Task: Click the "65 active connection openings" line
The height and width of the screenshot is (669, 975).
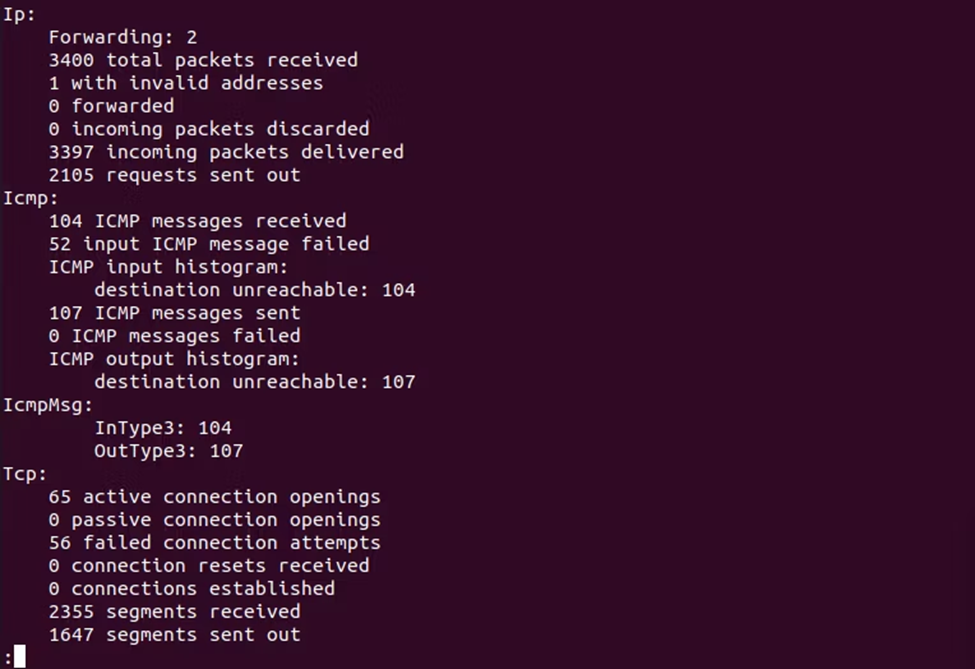Action: coord(214,497)
